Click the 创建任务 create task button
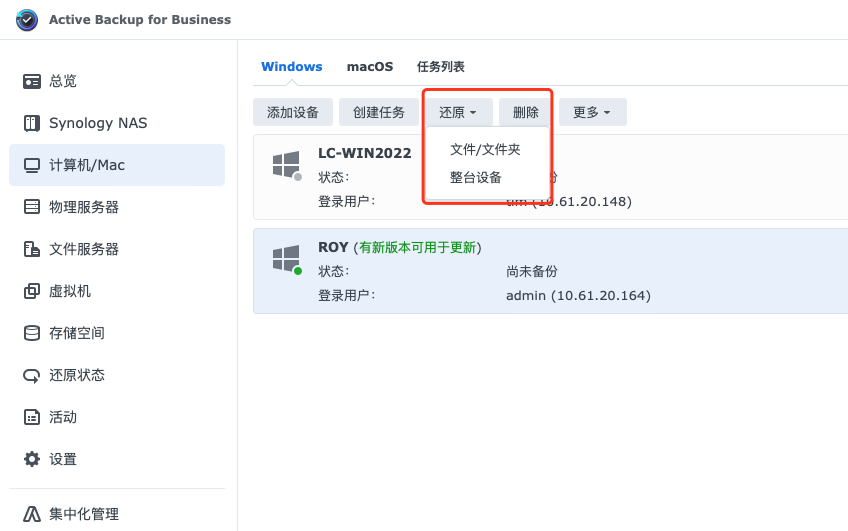The image size is (848, 531). (379, 112)
